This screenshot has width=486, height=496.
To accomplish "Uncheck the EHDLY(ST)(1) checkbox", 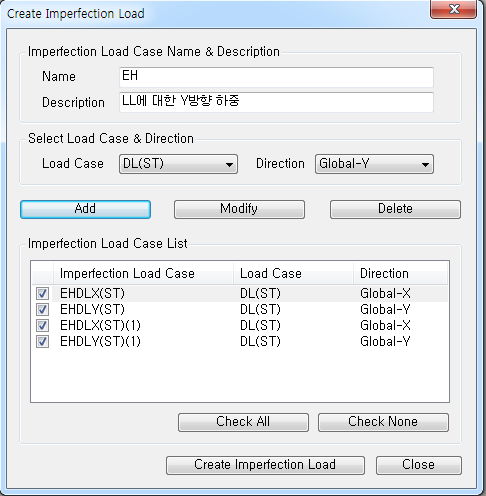I will (42, 342).
